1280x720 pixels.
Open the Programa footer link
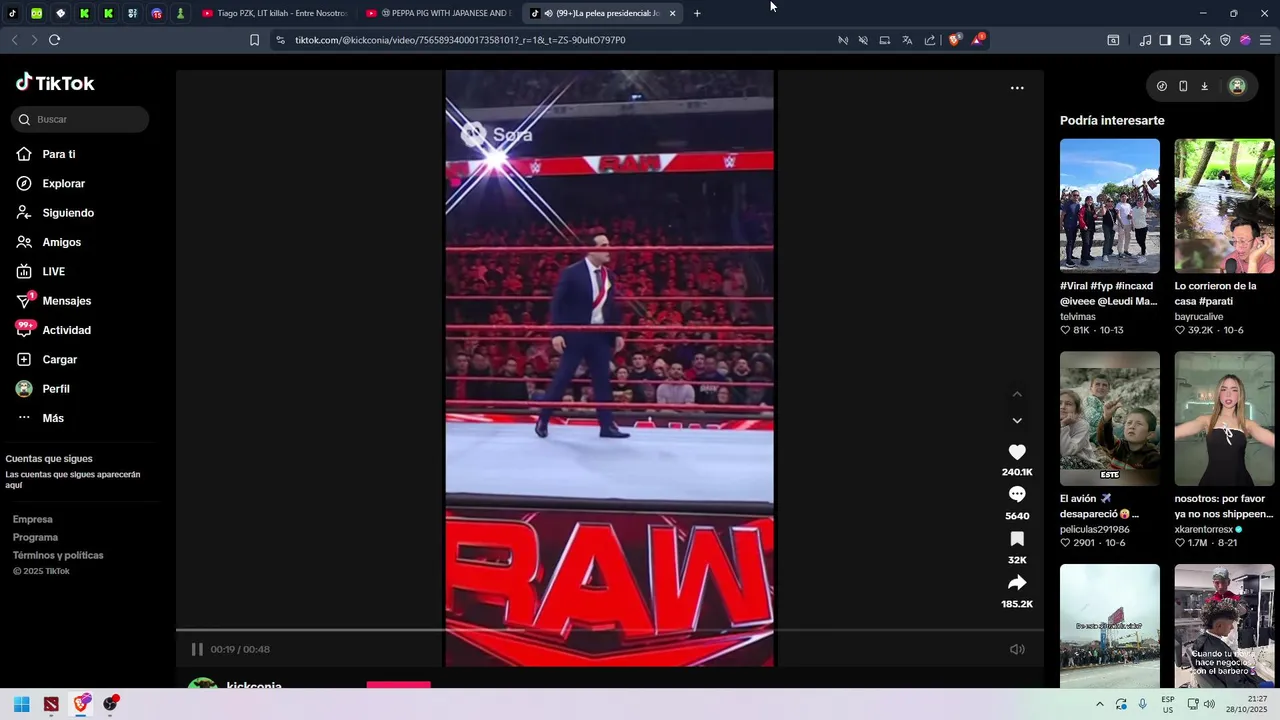35,537
